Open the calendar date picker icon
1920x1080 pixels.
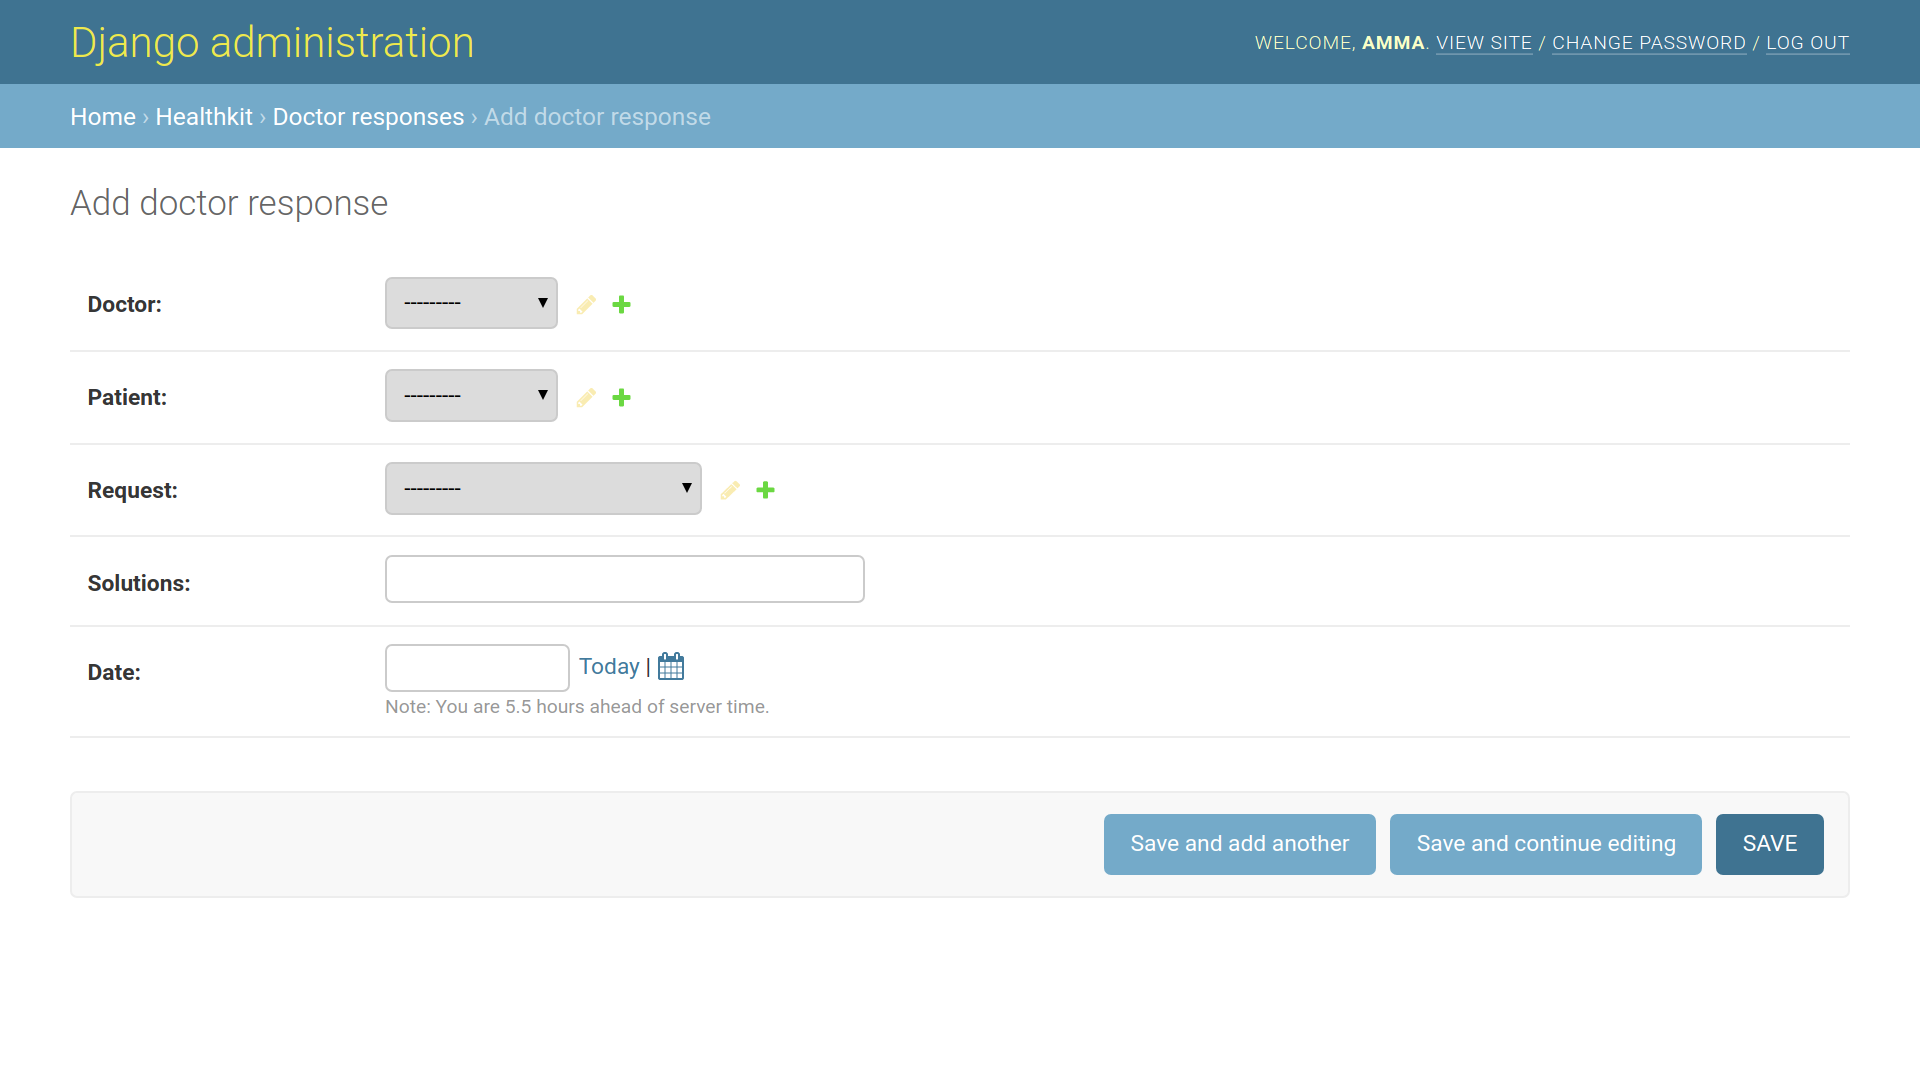click(671, 667)
